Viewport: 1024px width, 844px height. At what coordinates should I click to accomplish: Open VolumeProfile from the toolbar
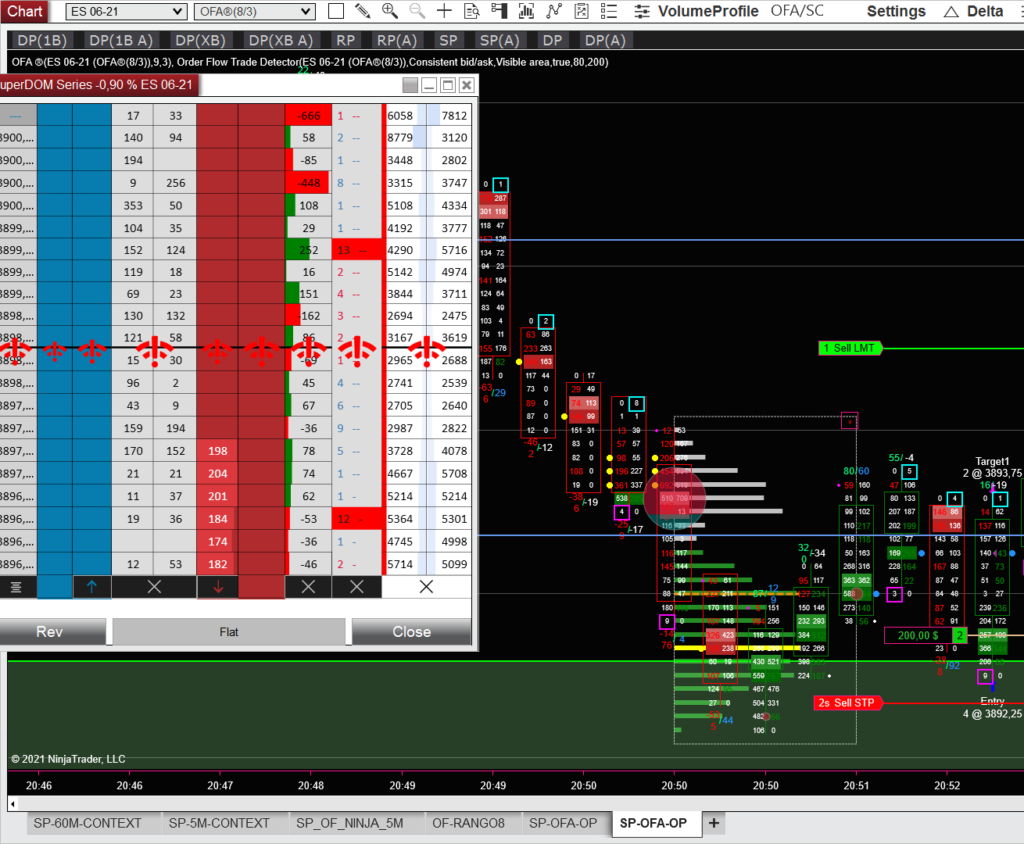pyautogui.click(x=708, y=12)
